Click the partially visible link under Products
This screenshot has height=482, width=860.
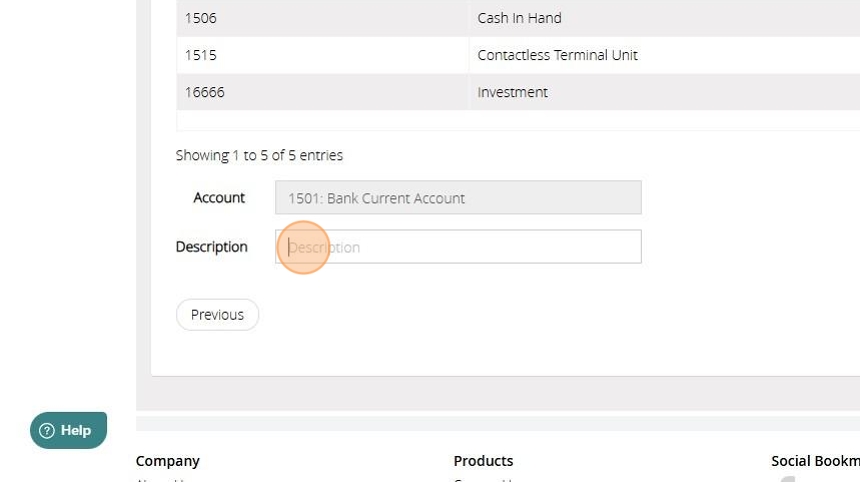[480, 479]
